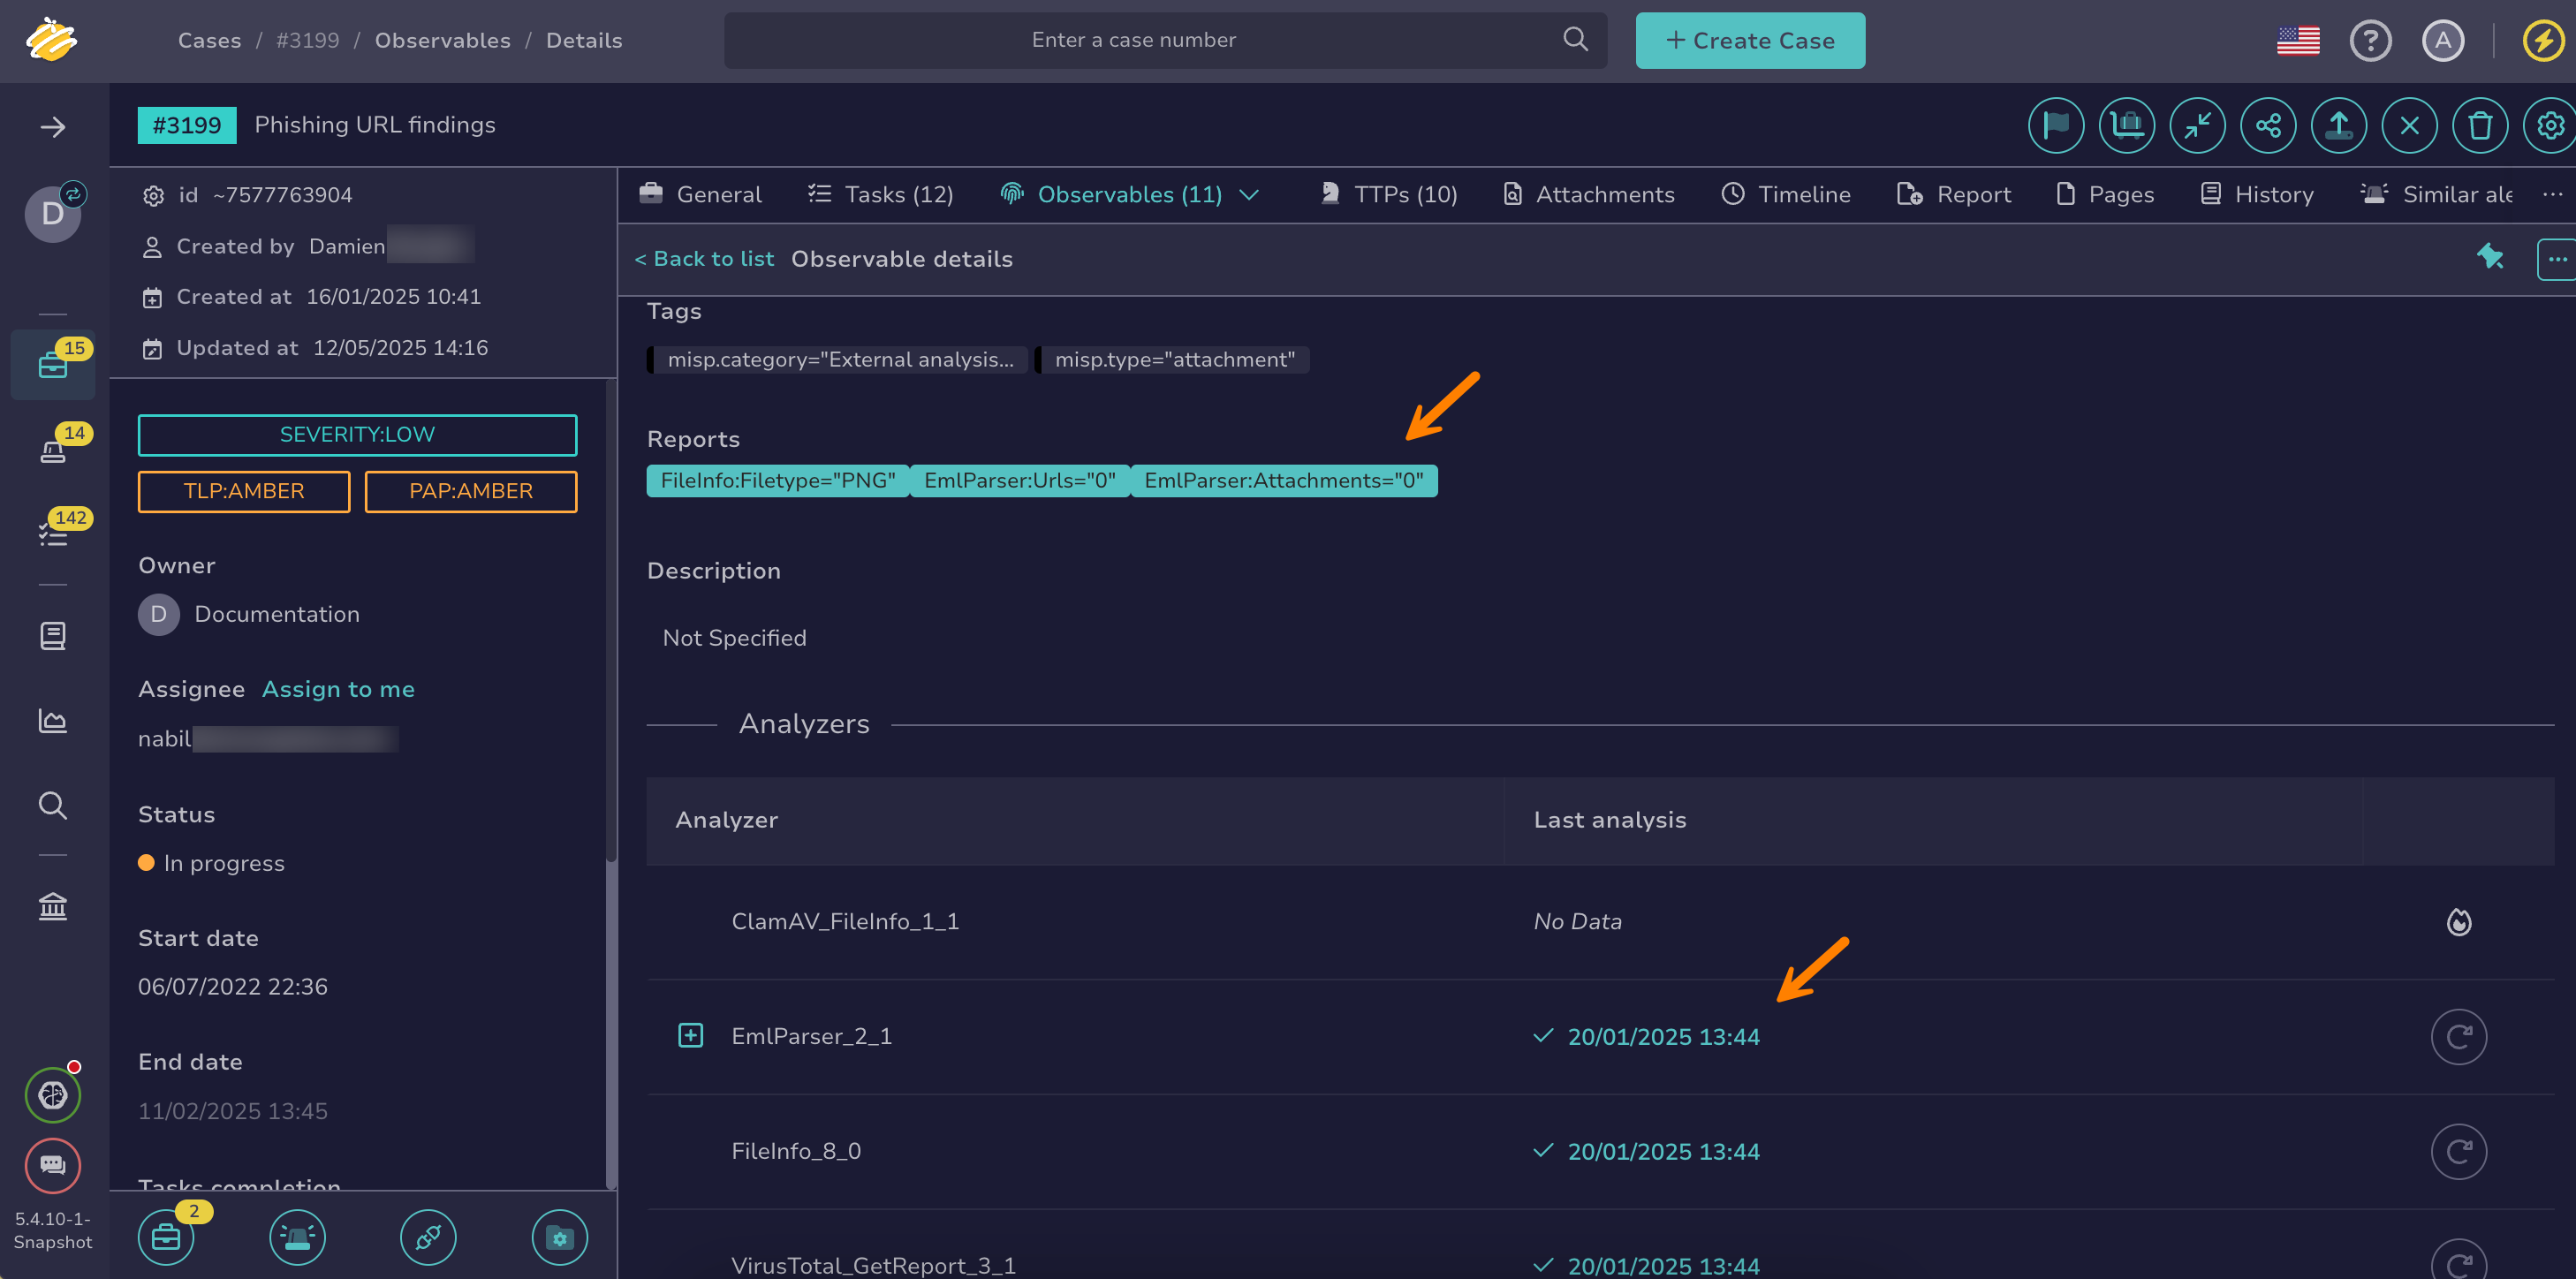Click Assign to me link
This screenshot has height=1279, width=2576.
(x=338, y=690)
